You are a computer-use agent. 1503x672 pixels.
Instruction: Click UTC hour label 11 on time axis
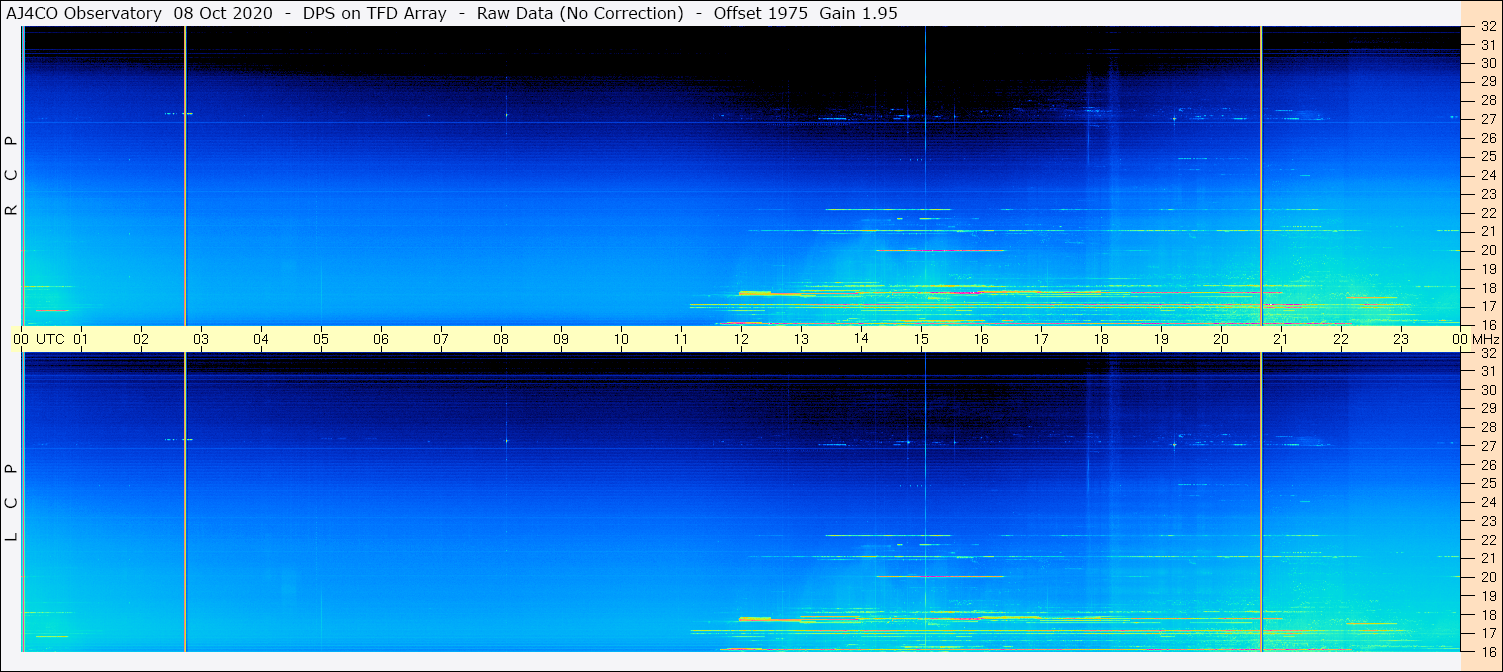coord(681,339)
